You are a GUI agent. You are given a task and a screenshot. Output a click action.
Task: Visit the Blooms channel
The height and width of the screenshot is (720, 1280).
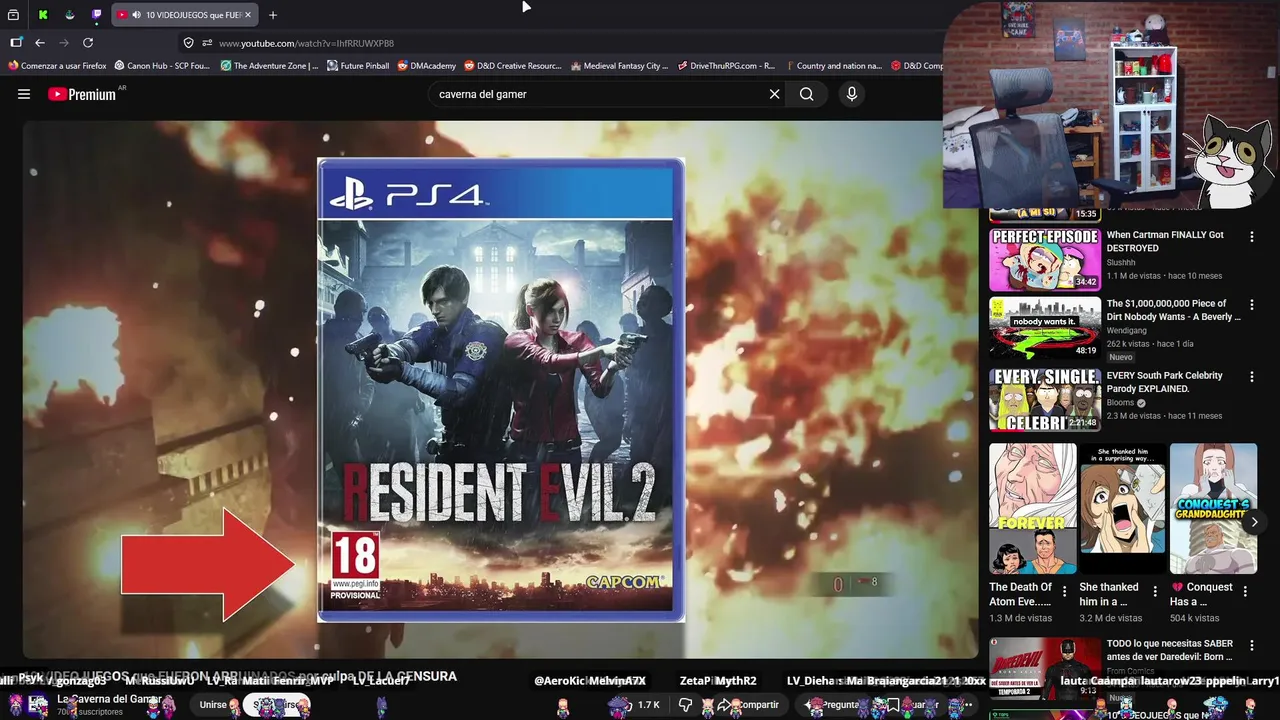pyautogui.click(x=1121, y=402)
